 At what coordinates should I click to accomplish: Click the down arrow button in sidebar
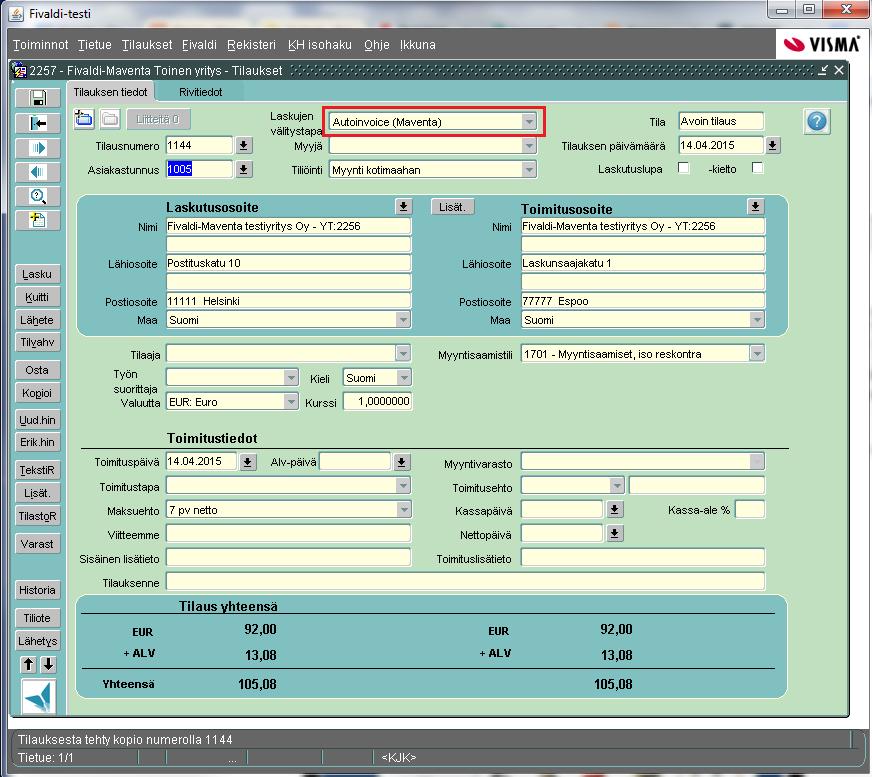[48, 664]
